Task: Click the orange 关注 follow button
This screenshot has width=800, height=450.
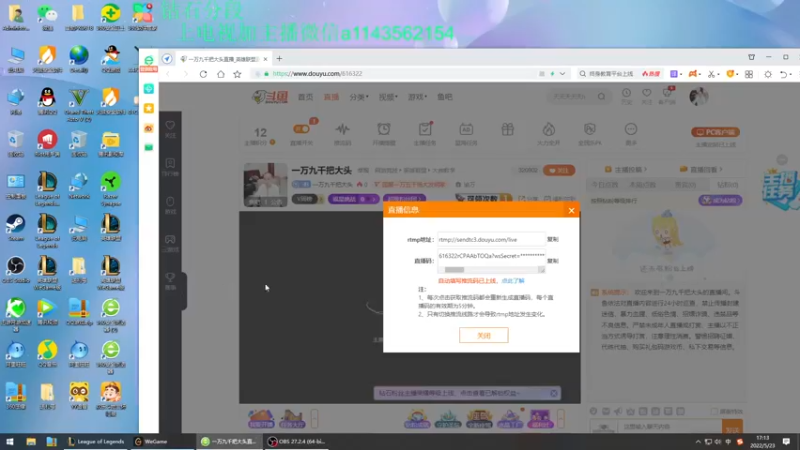Action: click(559, 170)
